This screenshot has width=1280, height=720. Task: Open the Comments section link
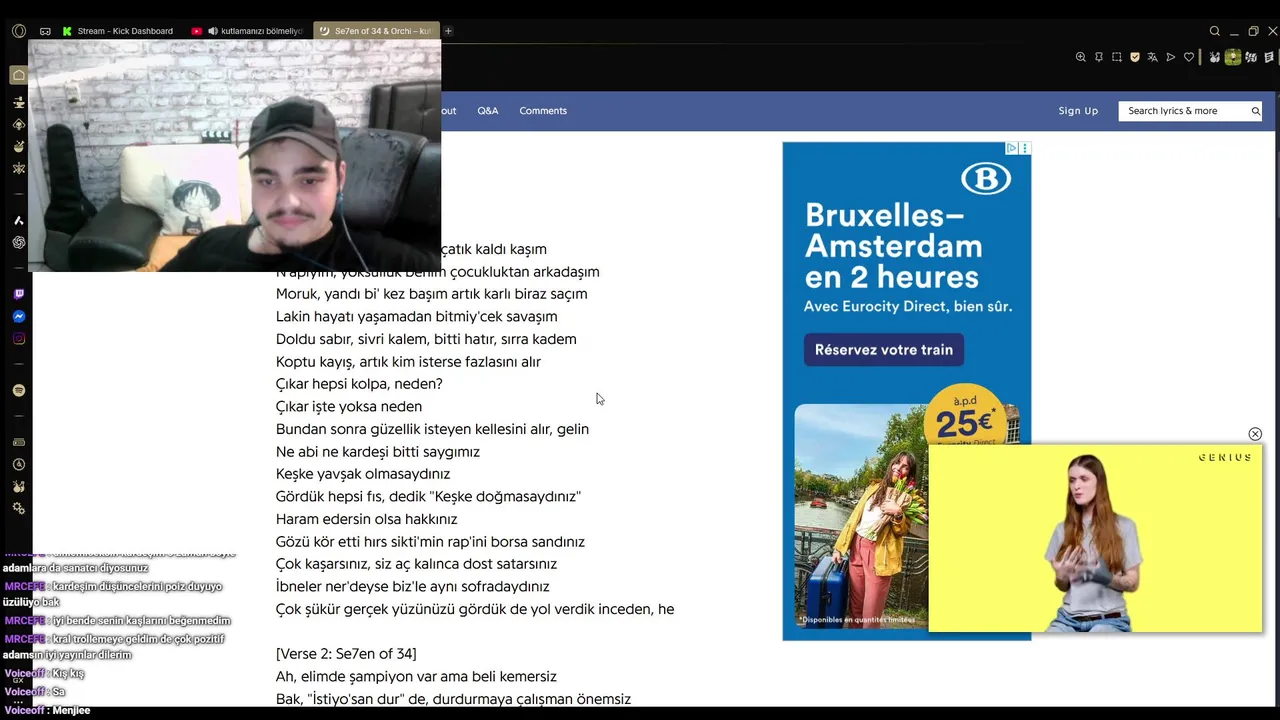(x=543, y=111)
